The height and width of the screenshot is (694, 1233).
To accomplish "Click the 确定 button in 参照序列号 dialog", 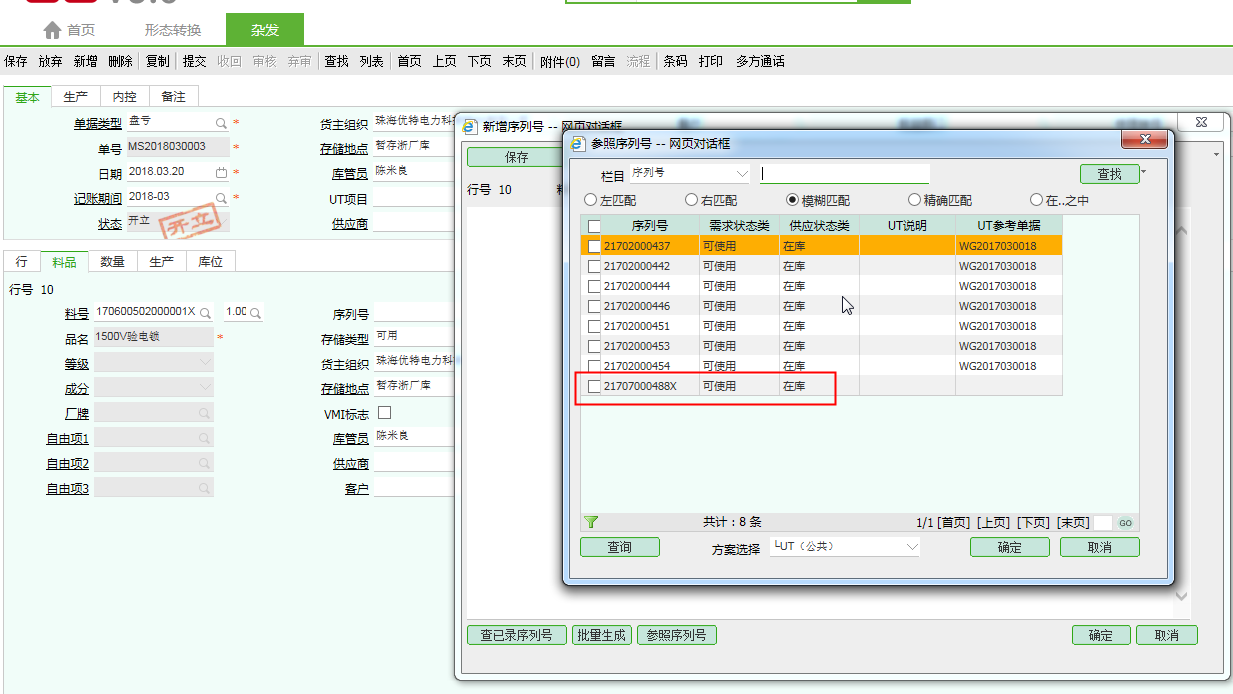I will (1009, 547).
